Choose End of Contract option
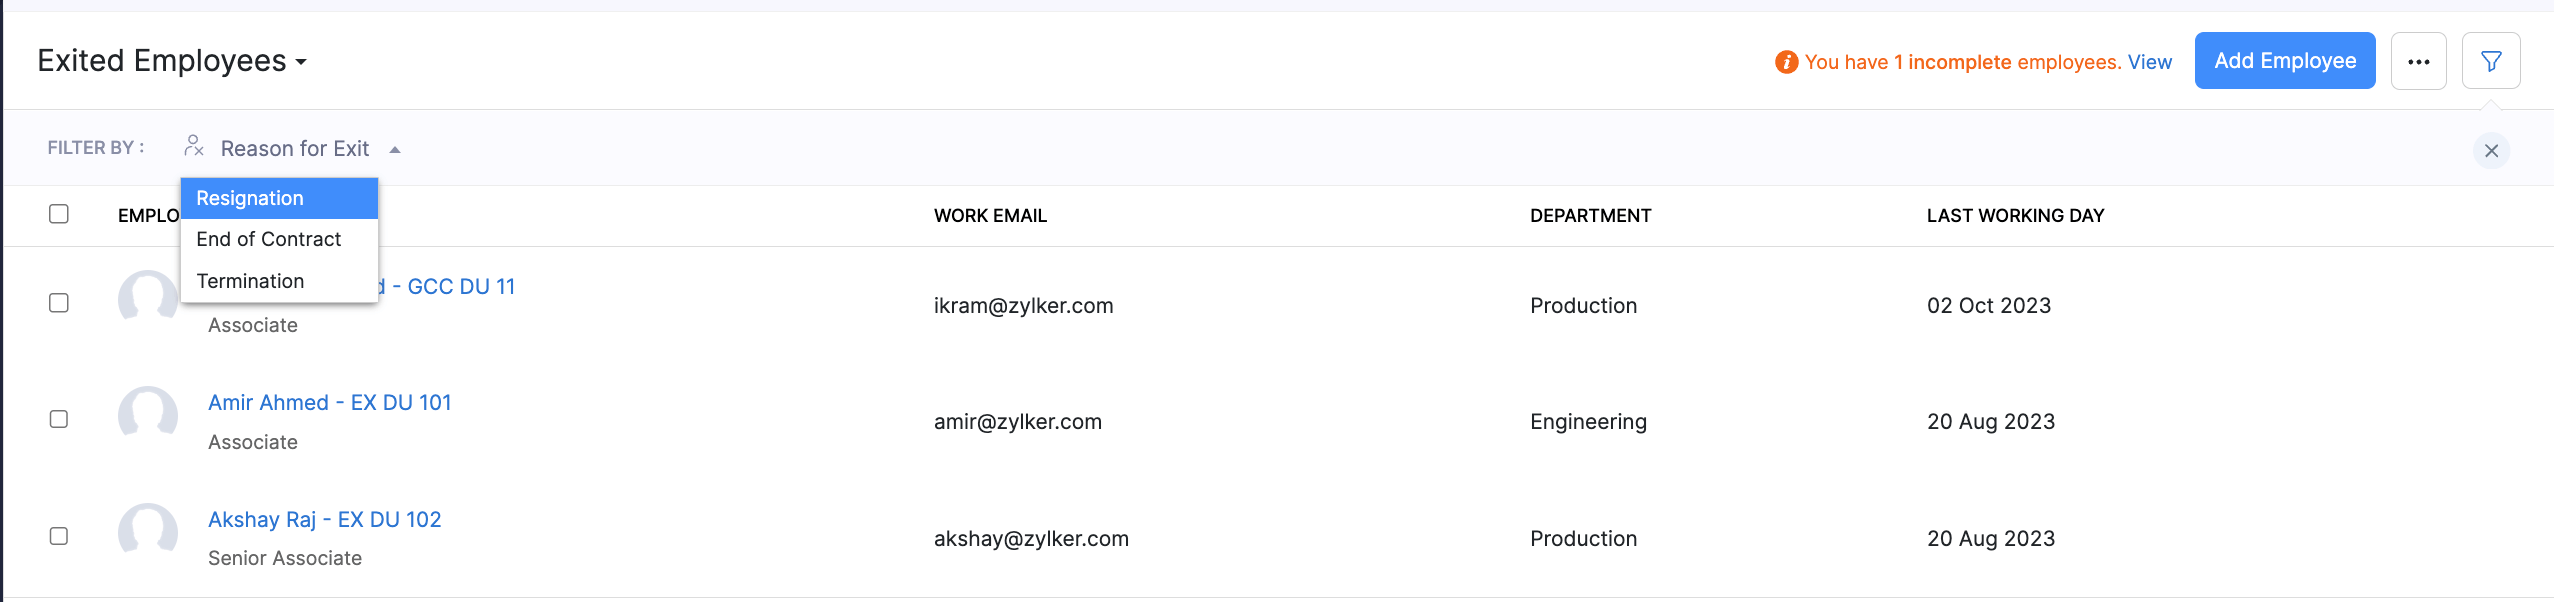Image resolution: width=2554 pixels, height=602 pixels. pos(268,239)
